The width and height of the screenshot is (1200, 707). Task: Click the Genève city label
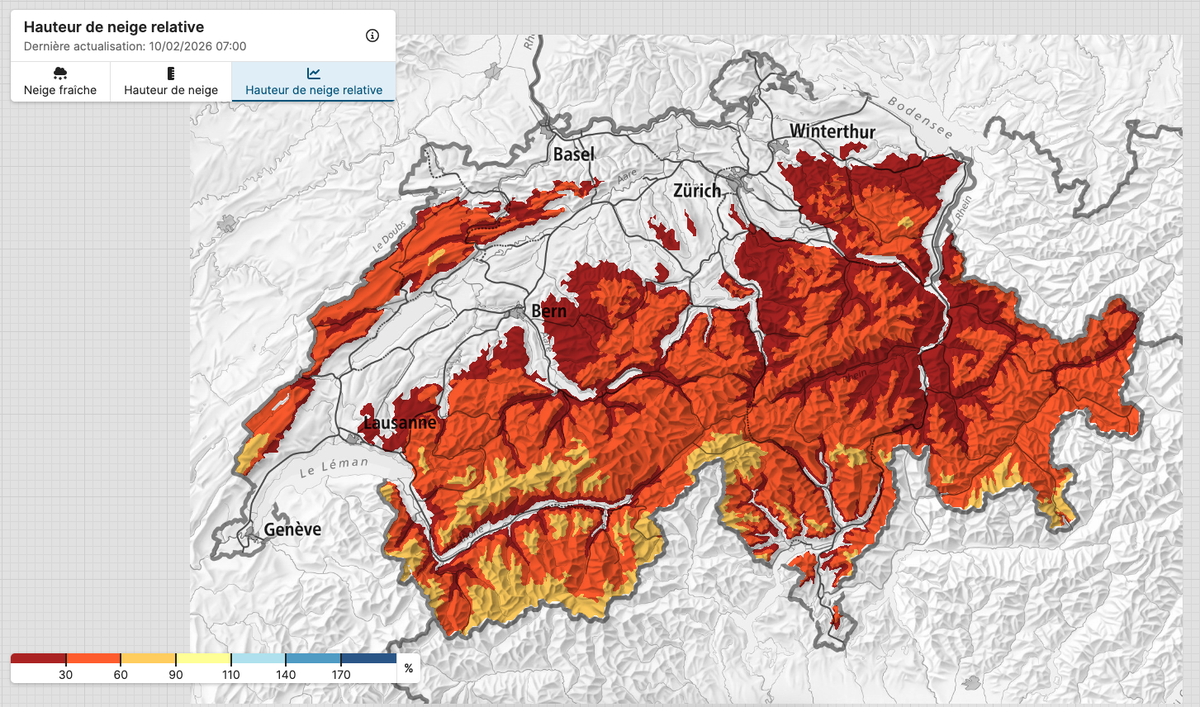pyautogui.click(x=292, y=529)
